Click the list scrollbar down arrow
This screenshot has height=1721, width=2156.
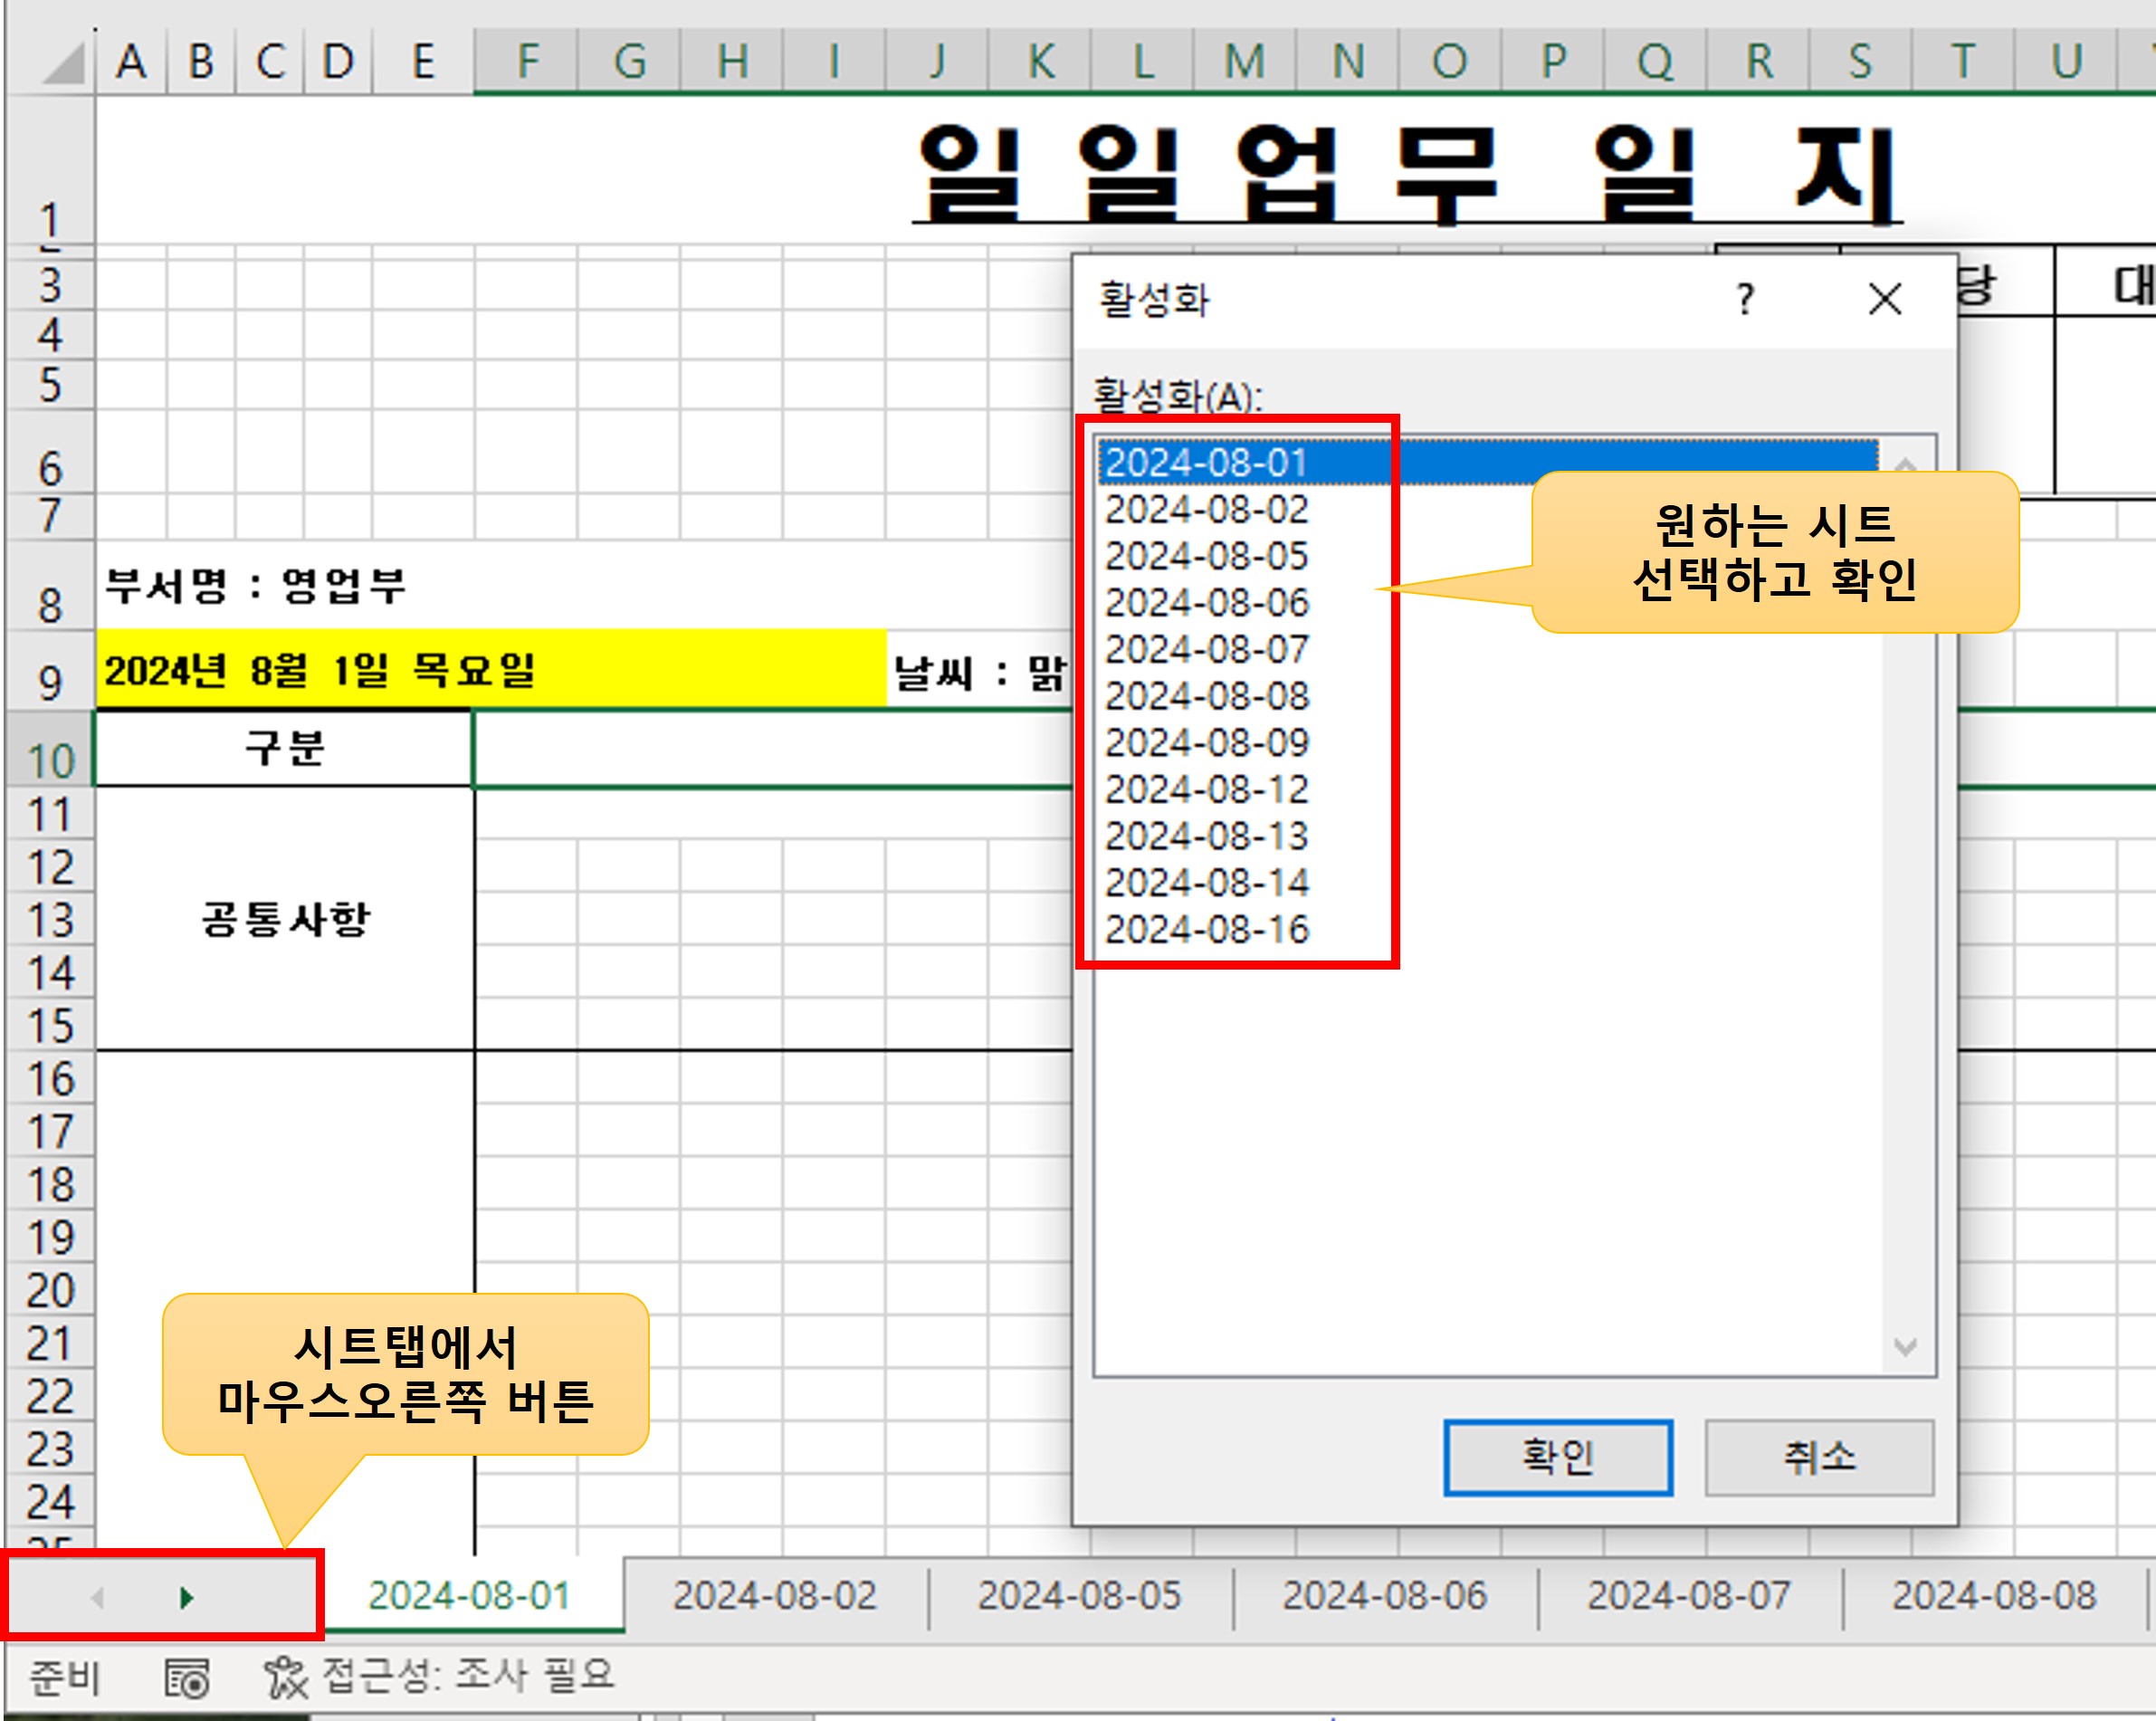(x=1905, y=1347)
